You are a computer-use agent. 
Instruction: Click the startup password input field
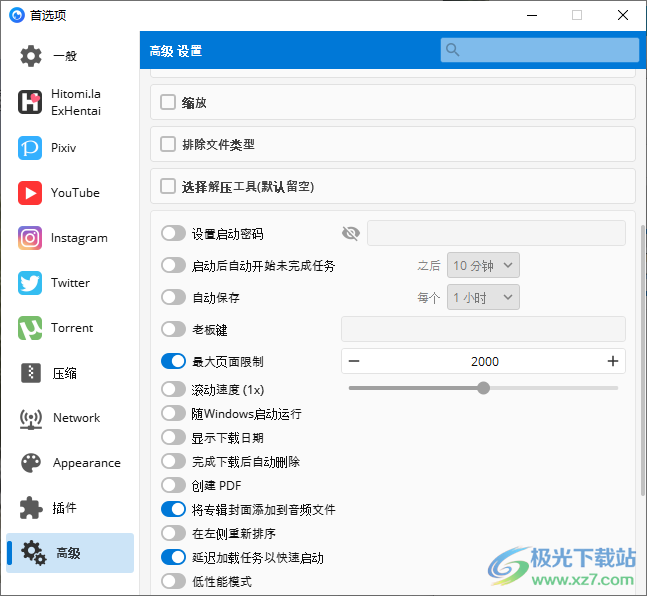(x=496, y=233)
